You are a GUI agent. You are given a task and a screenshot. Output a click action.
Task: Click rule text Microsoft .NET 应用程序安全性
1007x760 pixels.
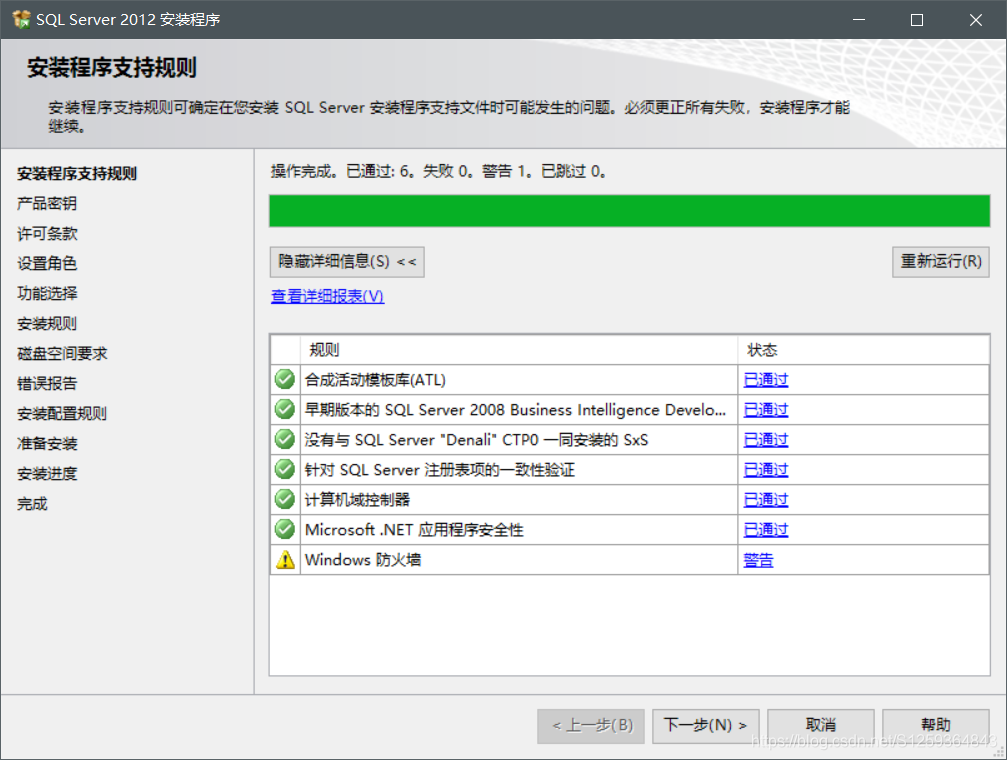pos(414,530)
